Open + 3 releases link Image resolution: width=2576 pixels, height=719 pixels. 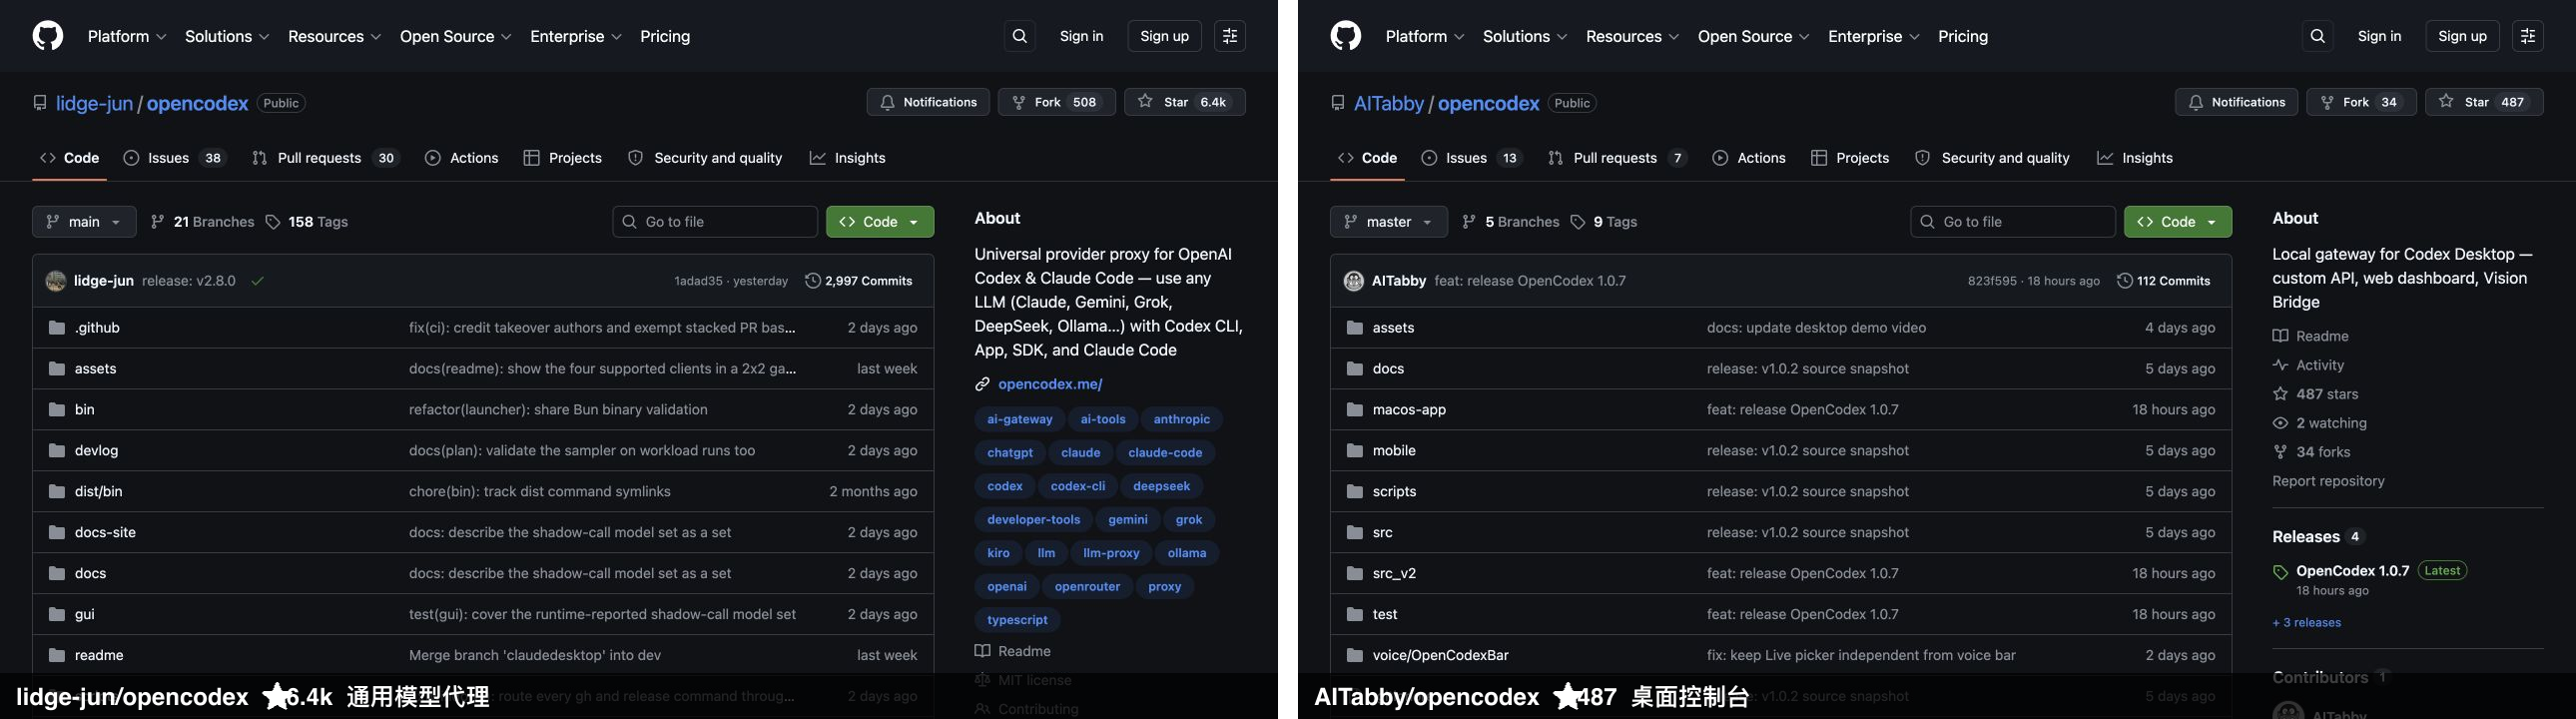coord(2306,623)
